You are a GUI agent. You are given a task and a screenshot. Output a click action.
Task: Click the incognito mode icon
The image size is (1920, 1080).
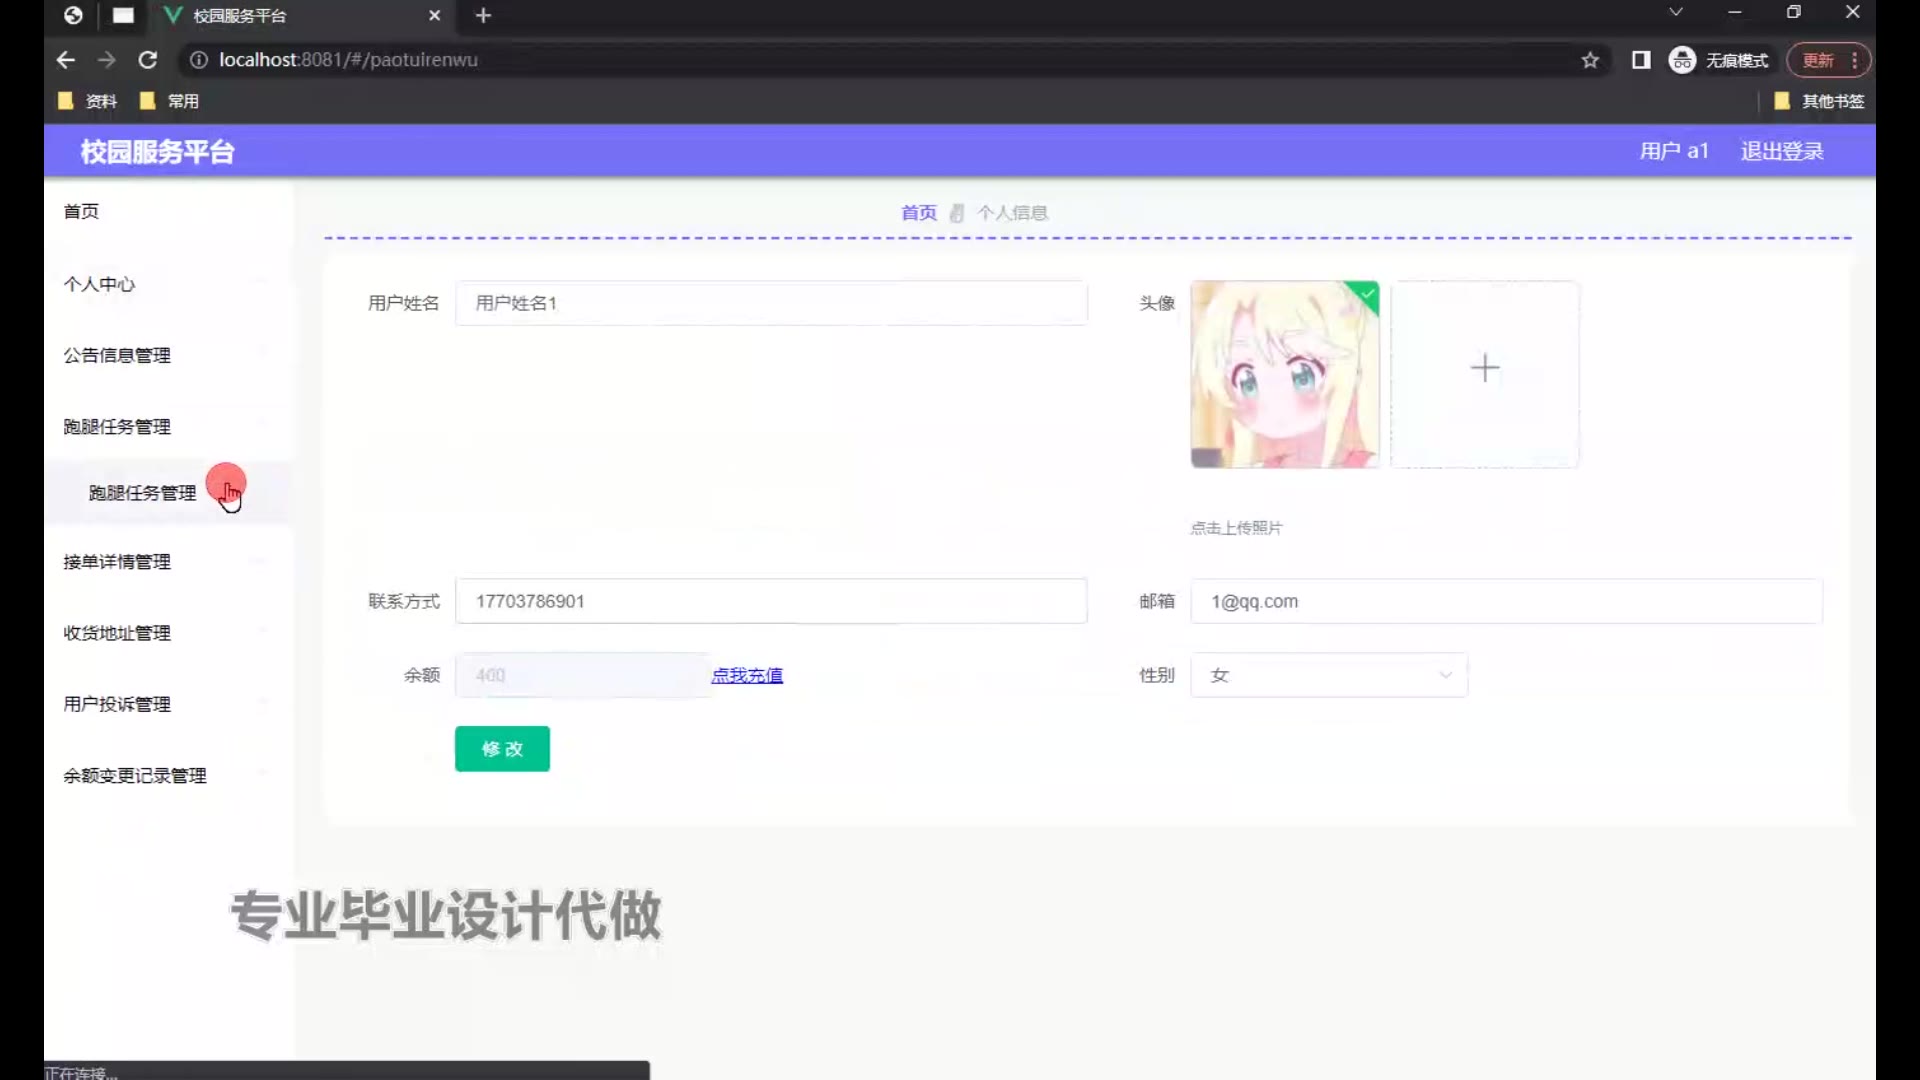1682,60
